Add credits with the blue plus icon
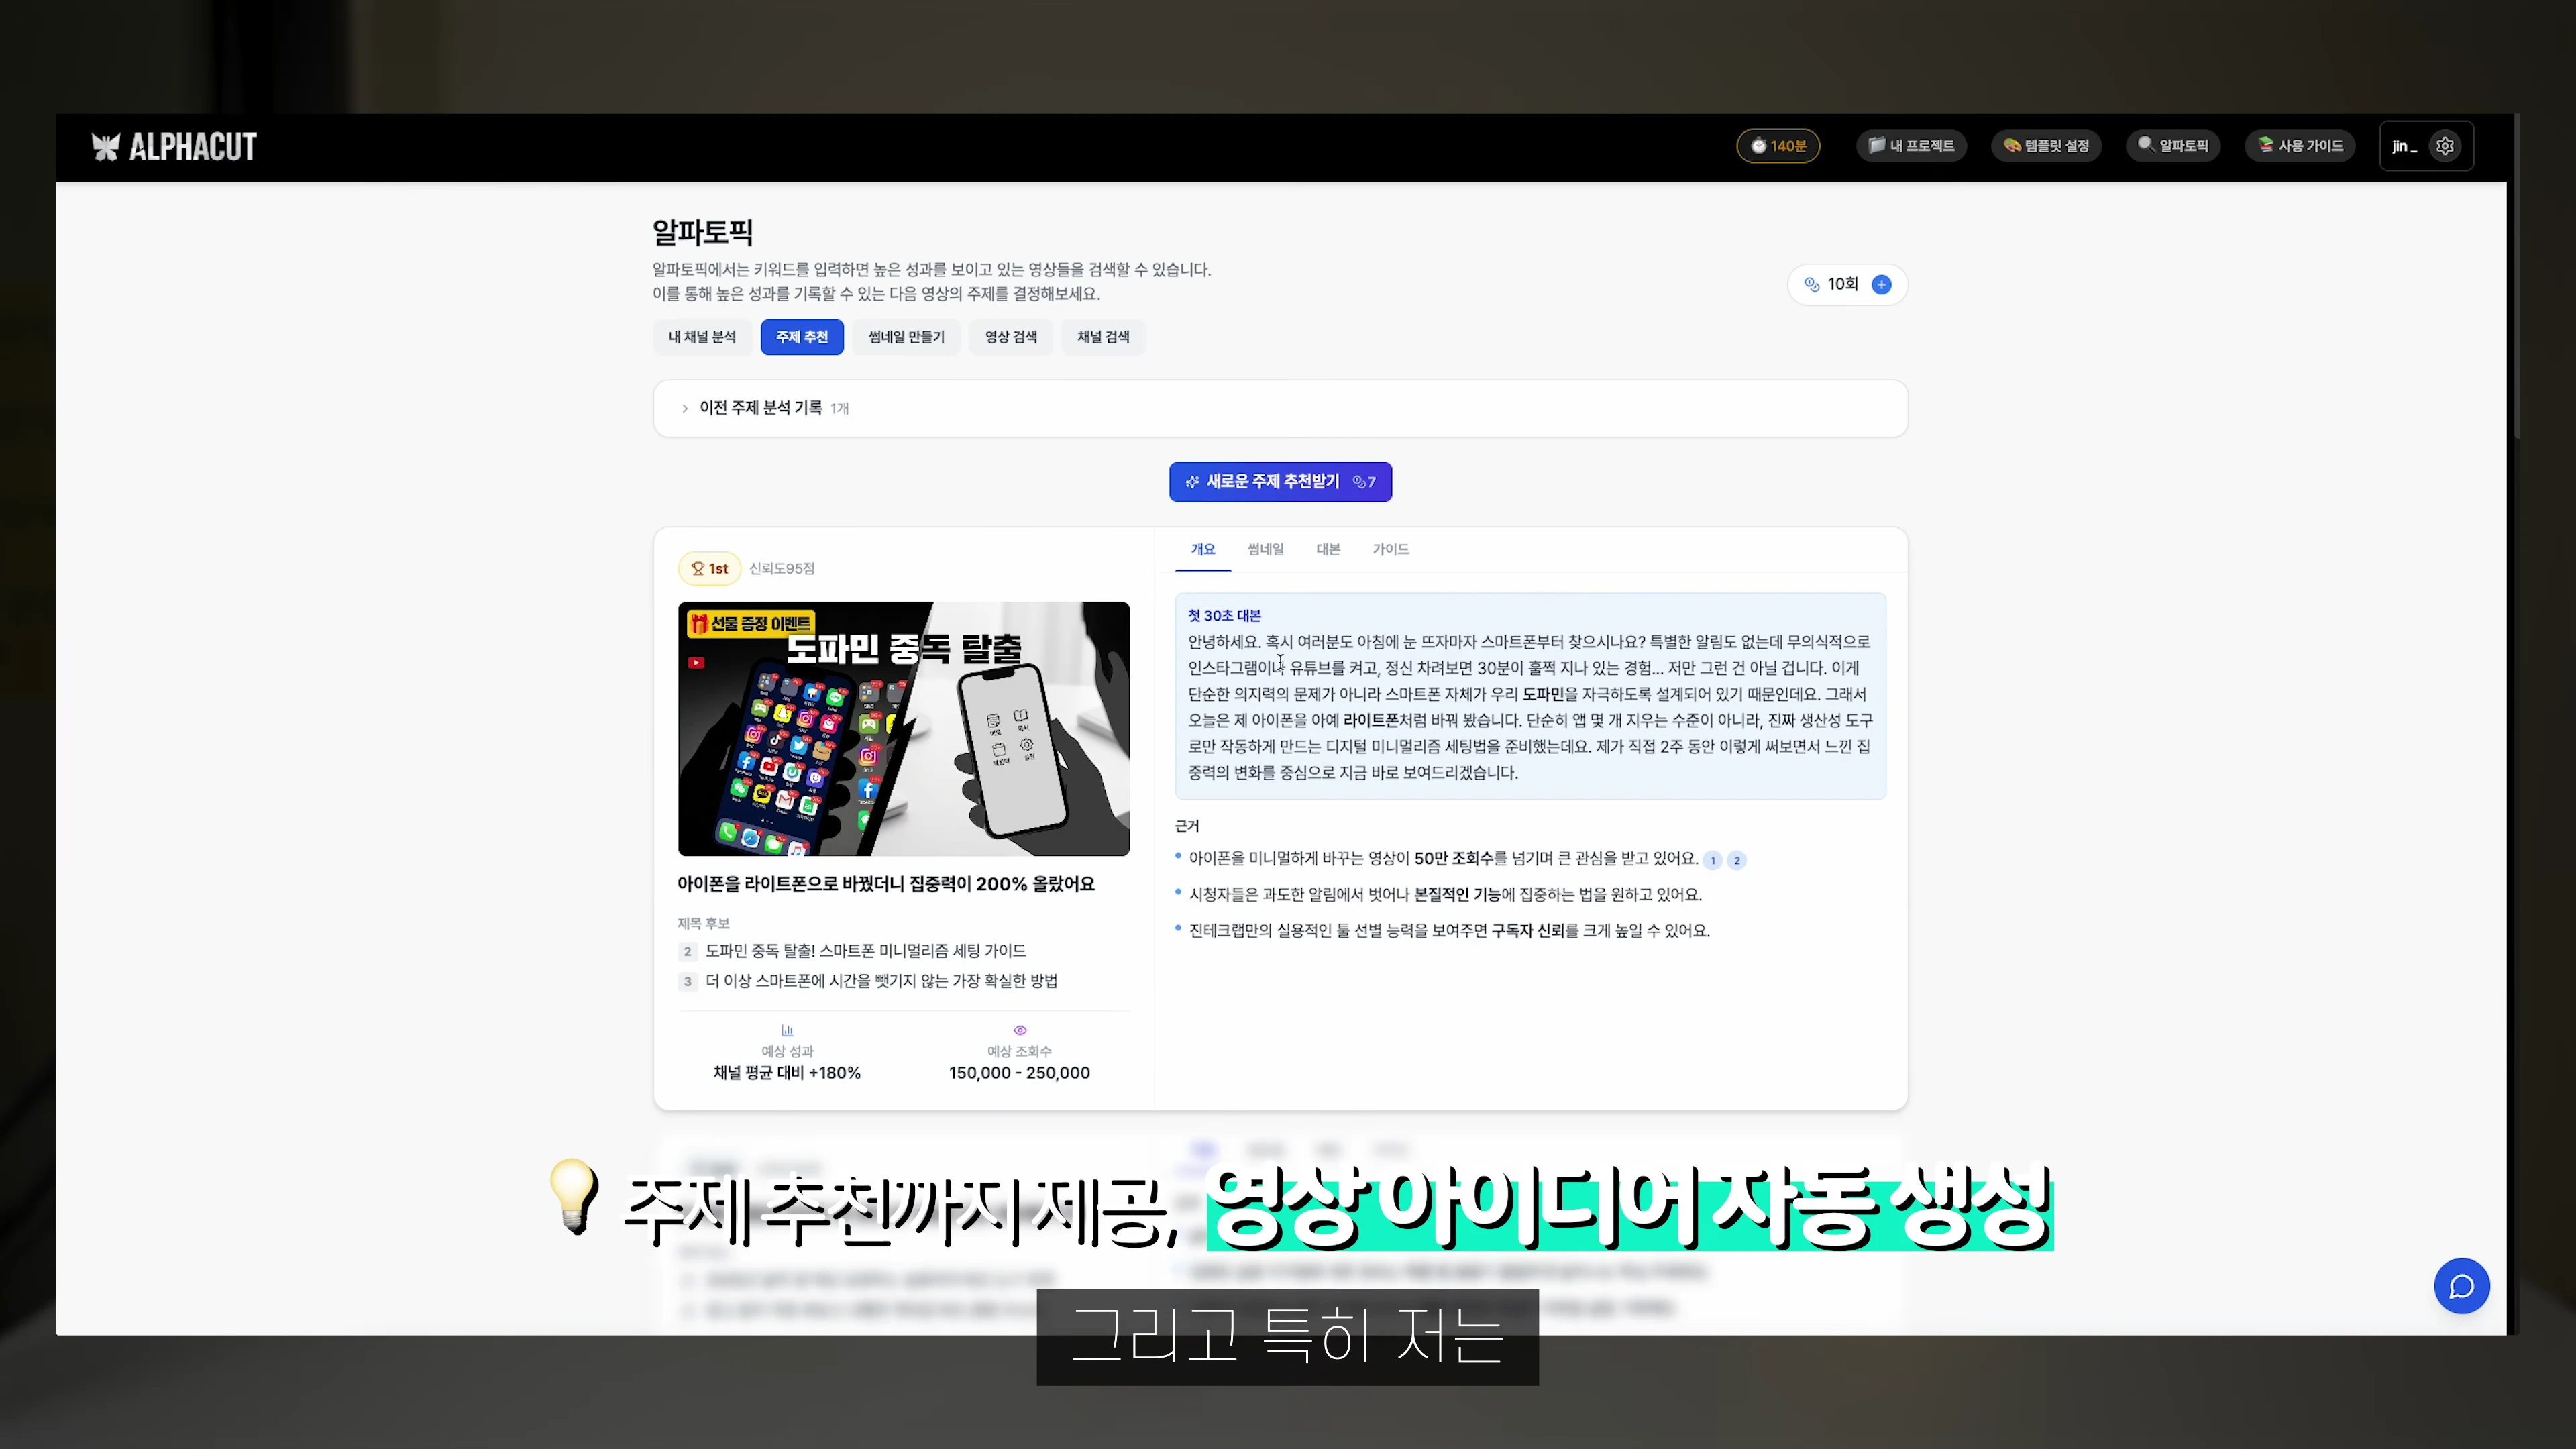Screen dimensions: 2576x1449 (x=1881, y=285)
